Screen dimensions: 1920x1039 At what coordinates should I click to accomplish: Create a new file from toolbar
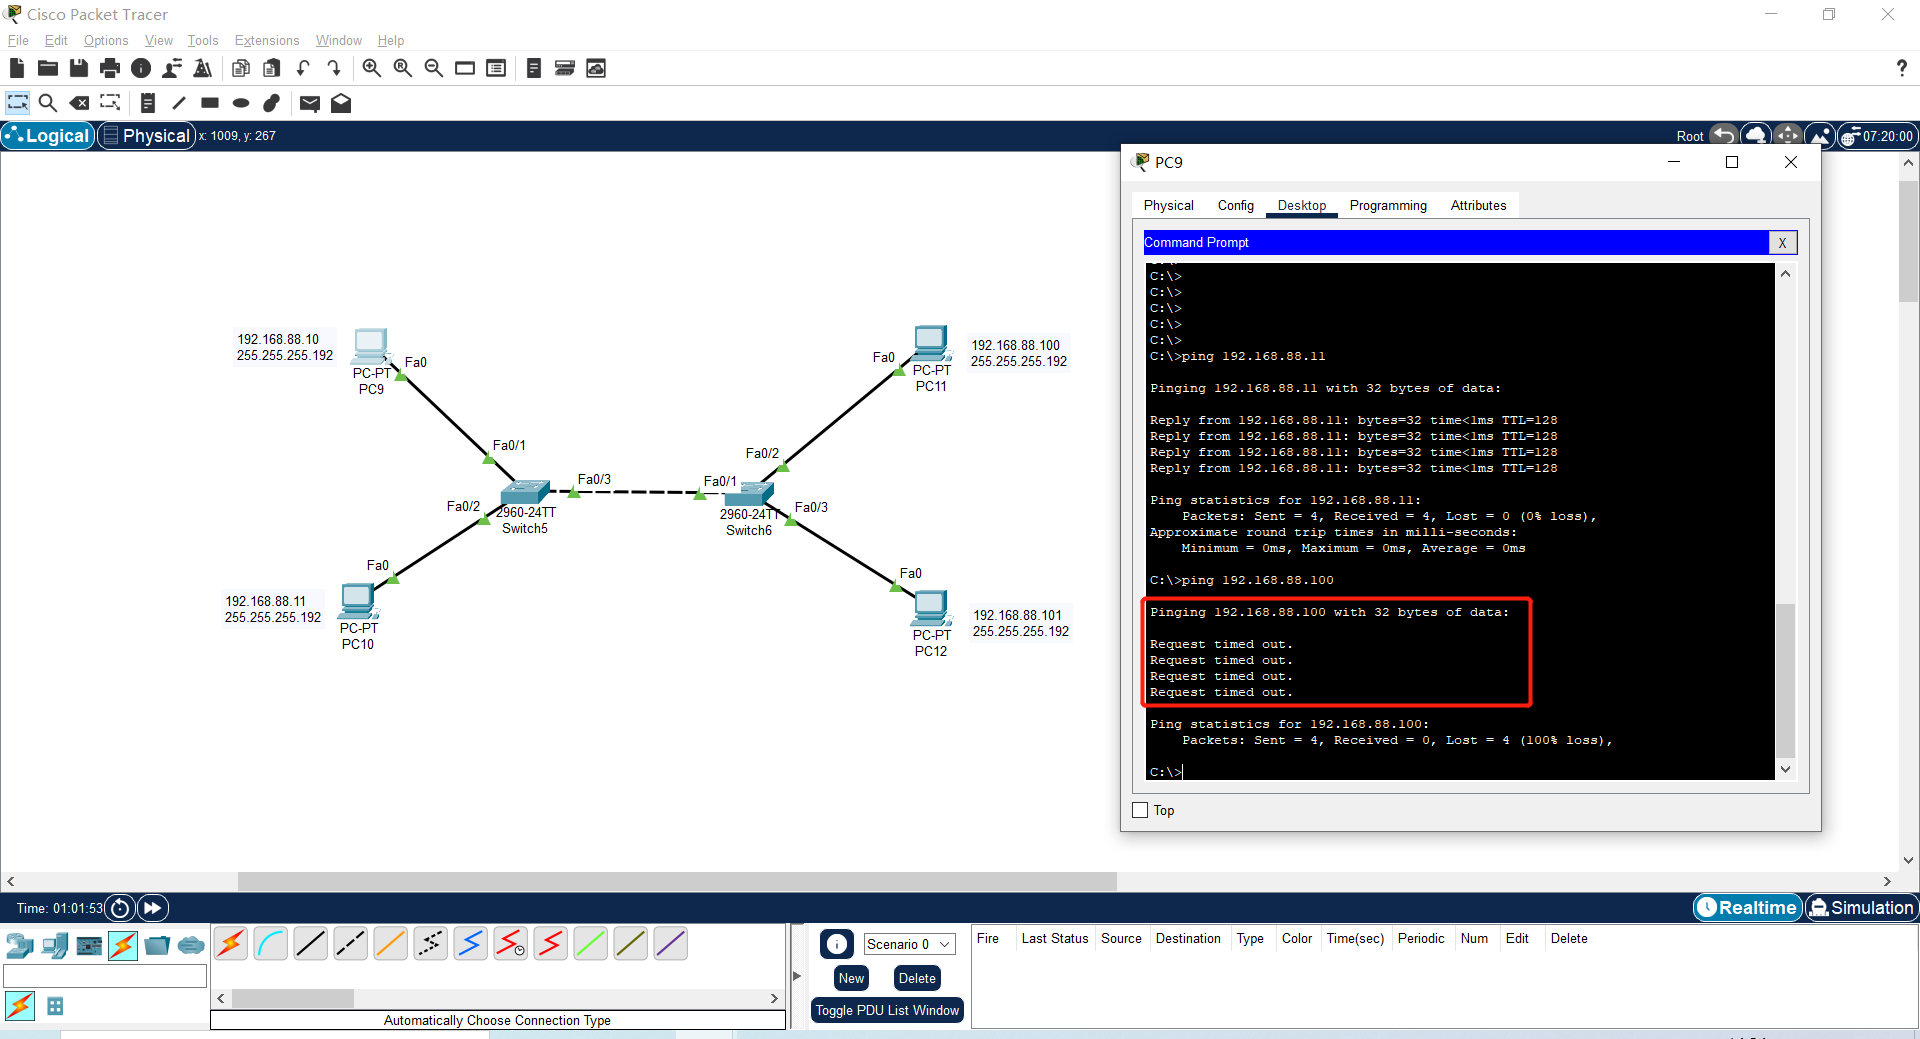click(x=16, y=68)
